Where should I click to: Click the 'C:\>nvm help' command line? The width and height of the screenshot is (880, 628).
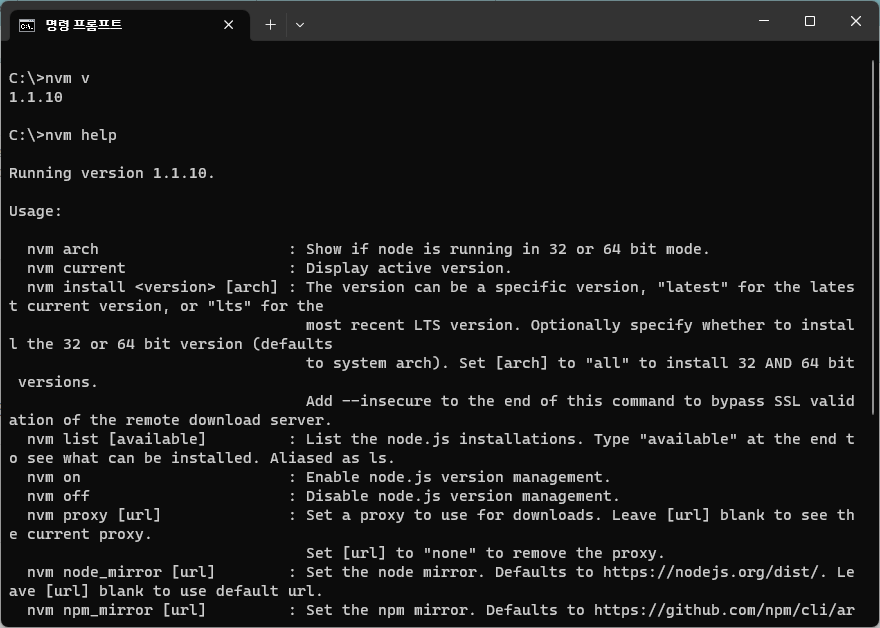(63, 135)
